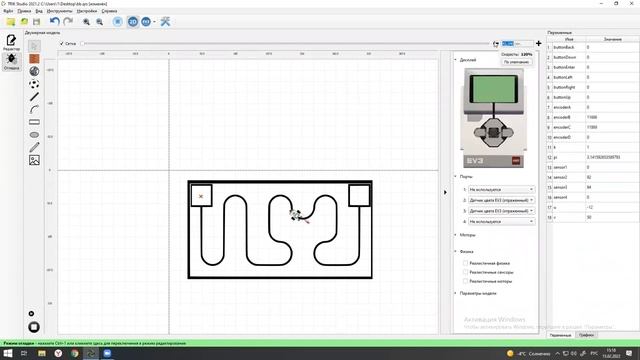The height and width of the screenshot is (360, 640).
Task: Click the small run dot above stop
Action: point(31,313)
